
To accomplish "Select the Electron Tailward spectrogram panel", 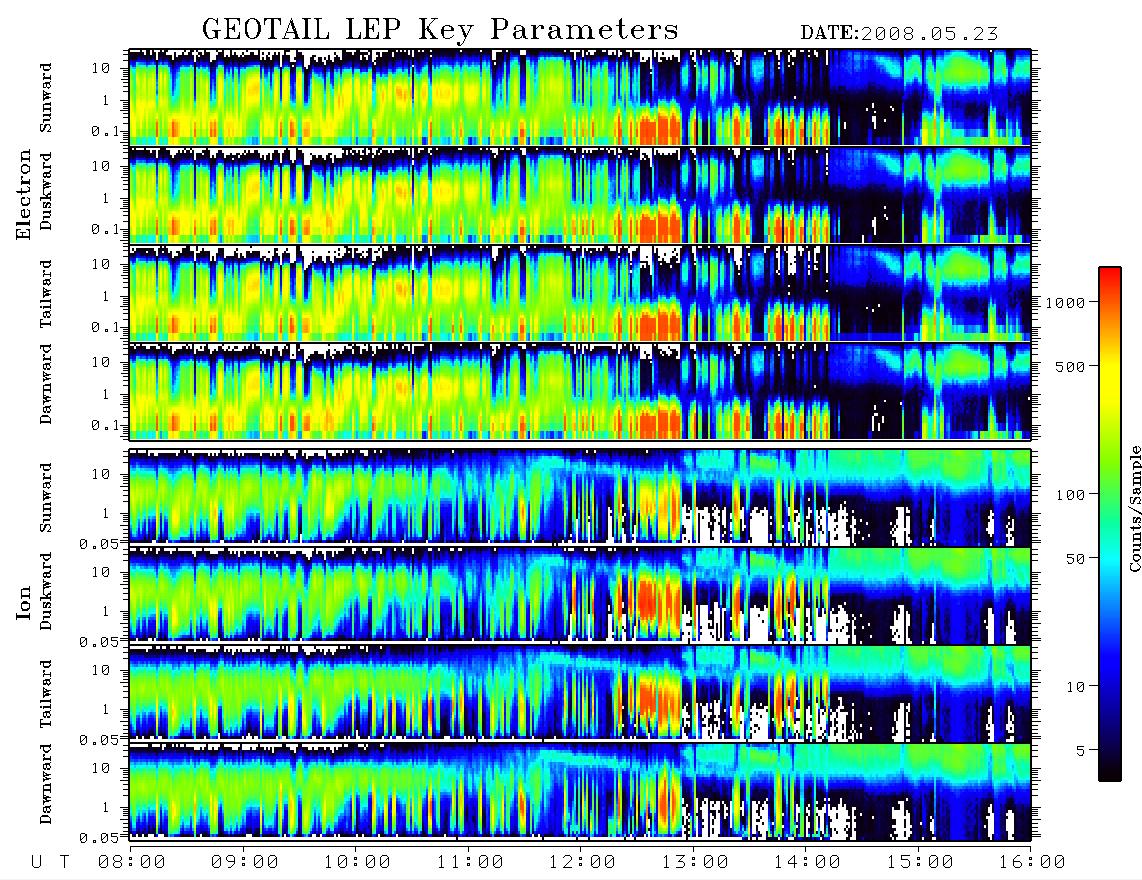I will coord(580,293).
